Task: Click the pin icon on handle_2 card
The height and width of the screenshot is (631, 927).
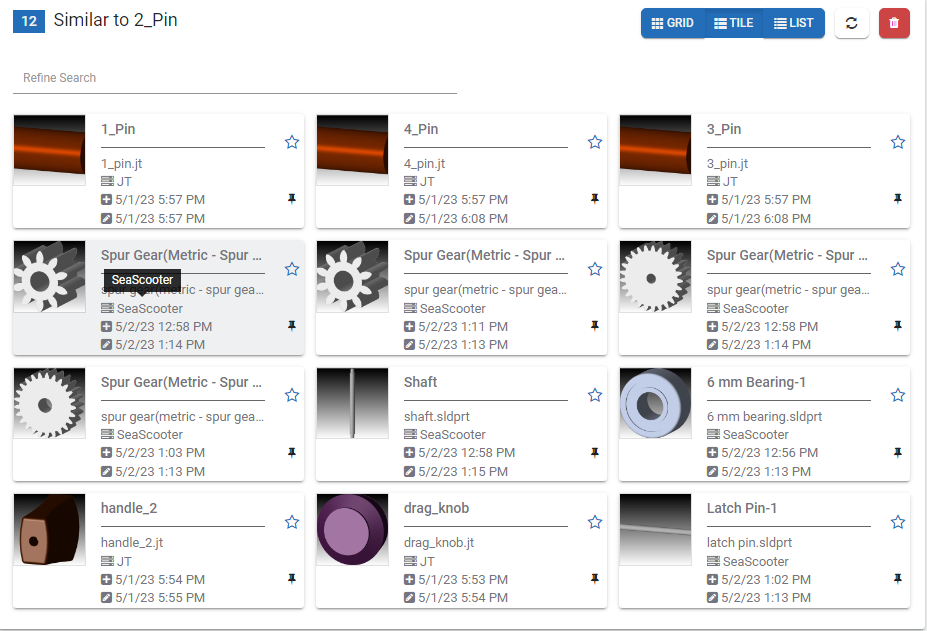Action: [291, 578]
